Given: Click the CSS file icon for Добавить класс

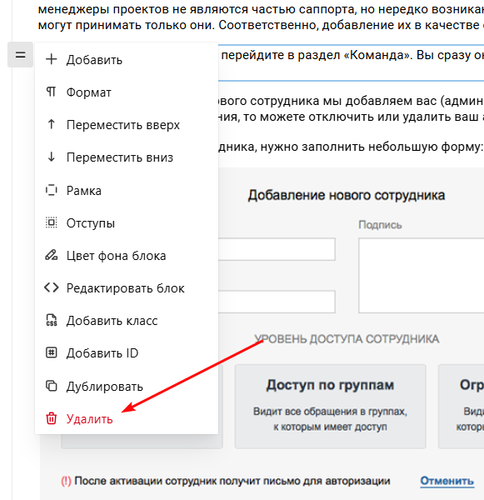Looking at the screenshot, I should (x=51, y=320).
